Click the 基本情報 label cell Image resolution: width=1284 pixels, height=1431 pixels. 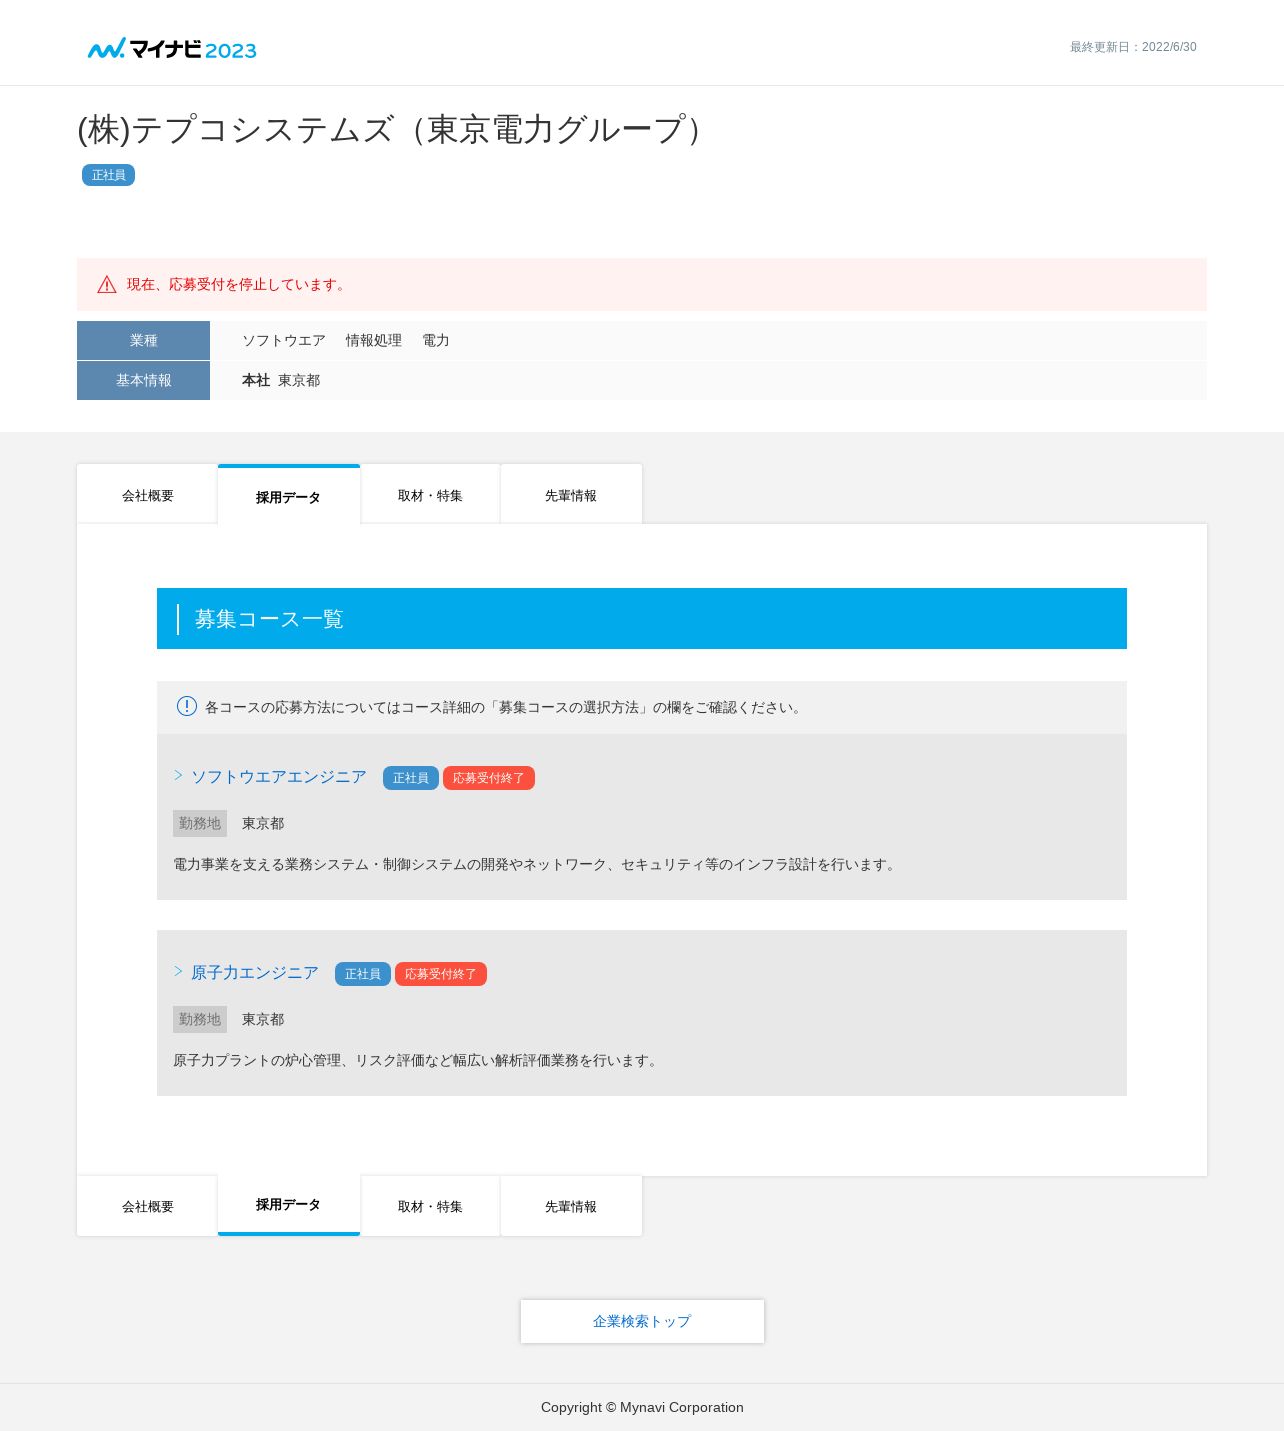coord(143,380)
